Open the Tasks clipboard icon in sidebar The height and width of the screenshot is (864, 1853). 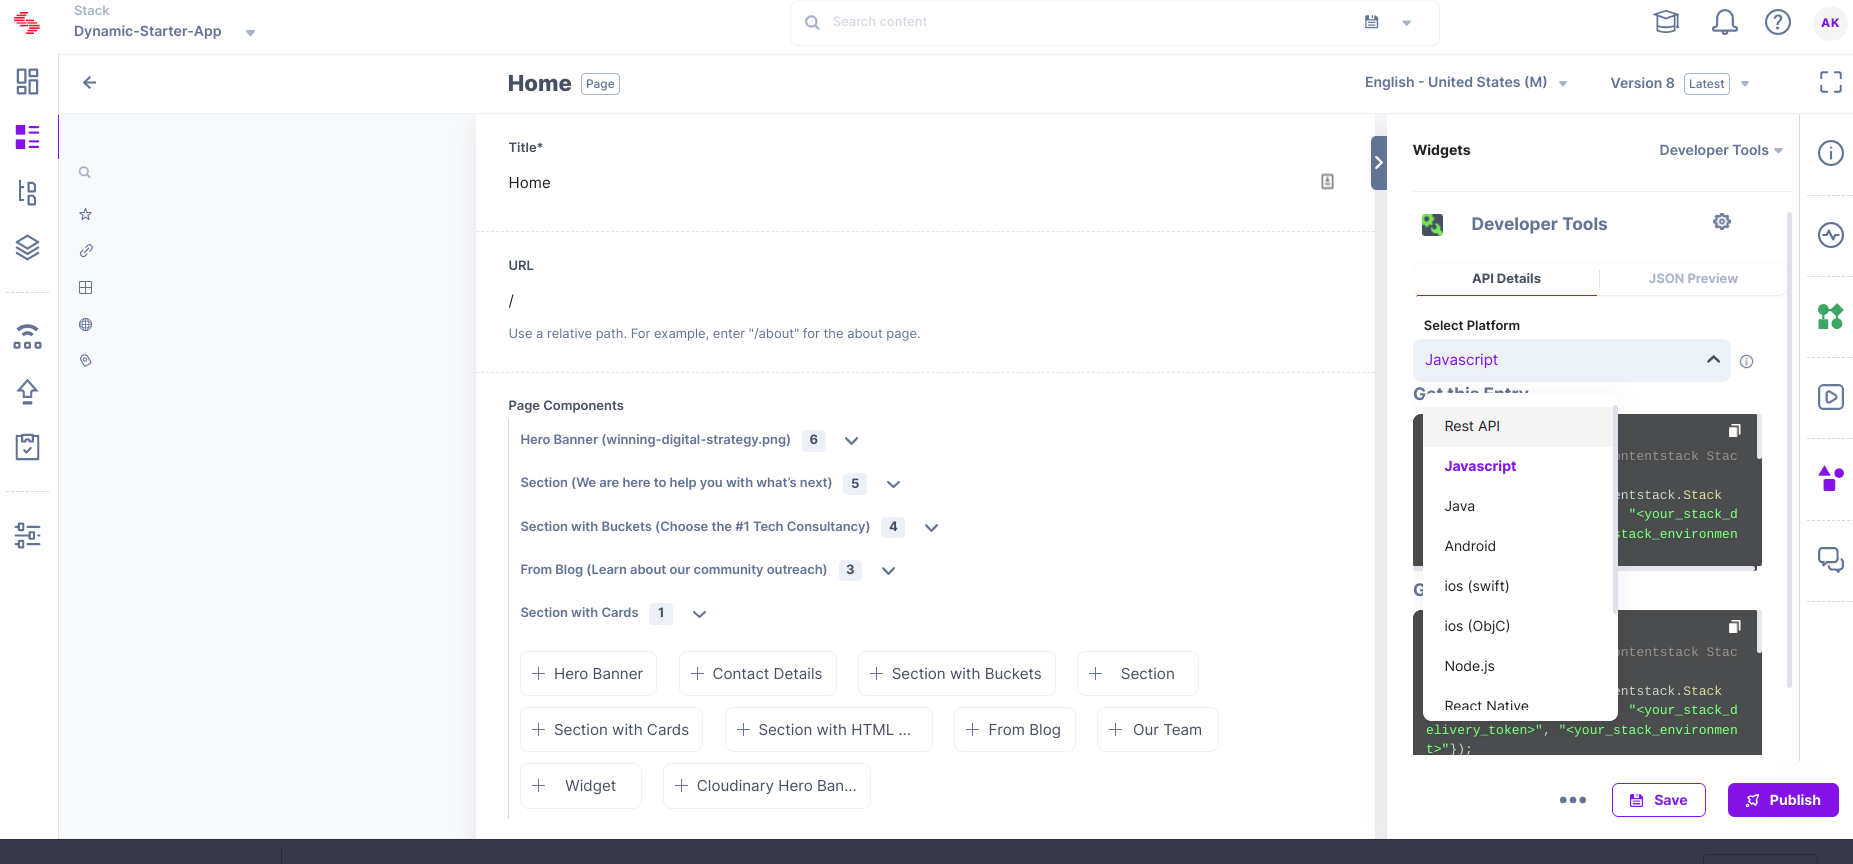[x=28, y=446]
